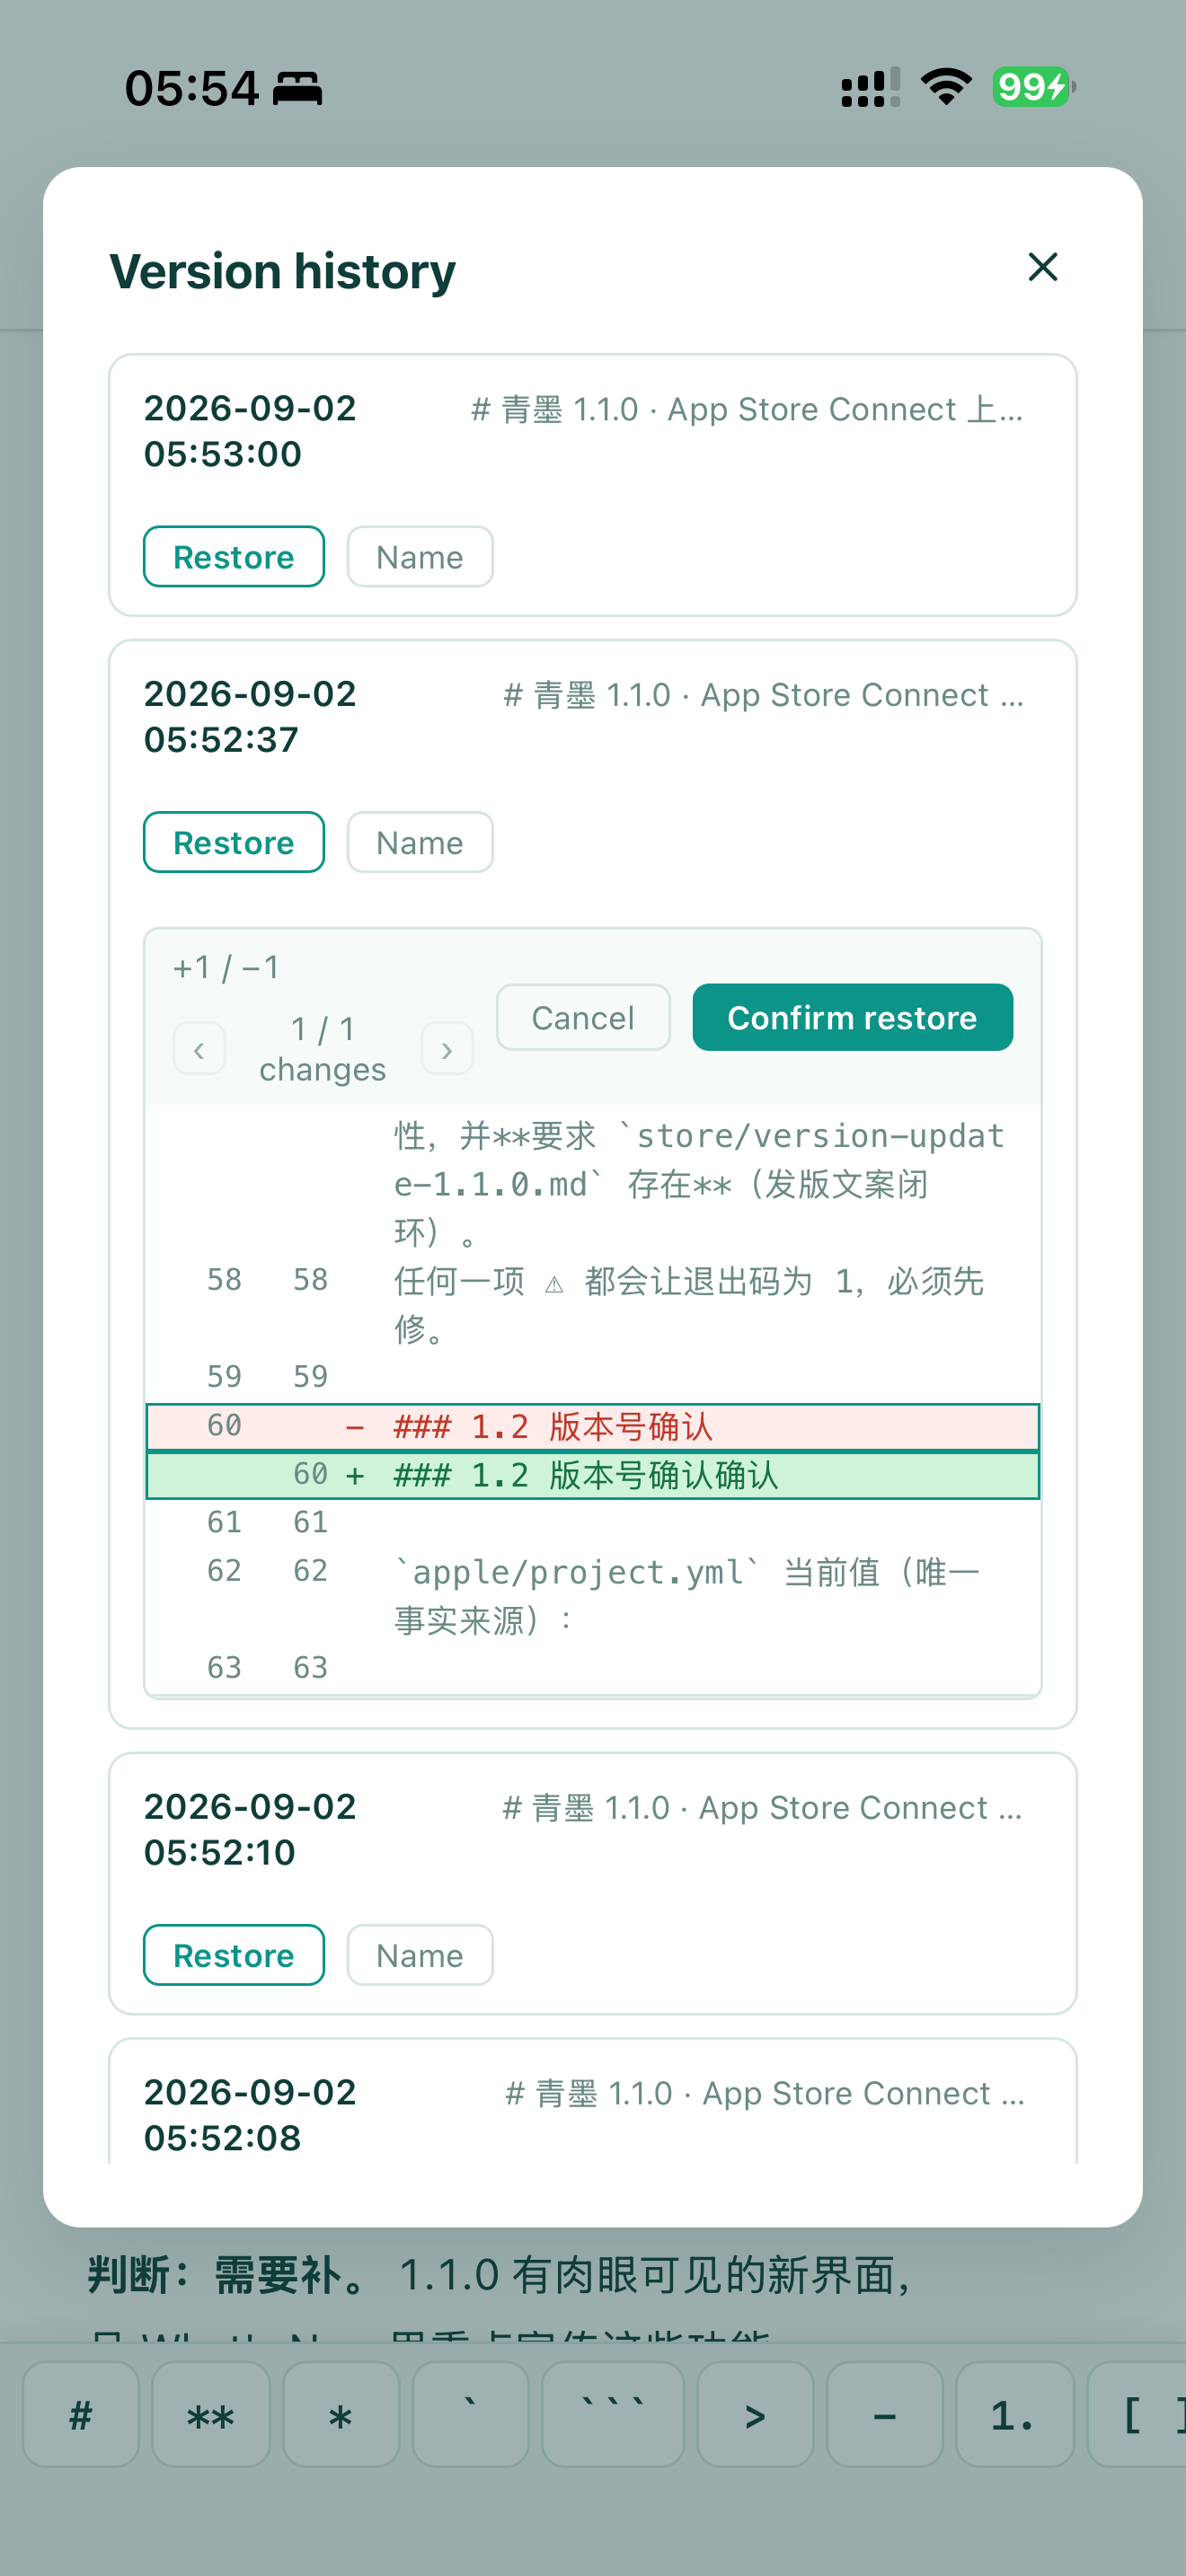This screenshot has width=1186, height=2576.
Task: Insert numbered list with 1. key
Action: click(1014, 2414)
